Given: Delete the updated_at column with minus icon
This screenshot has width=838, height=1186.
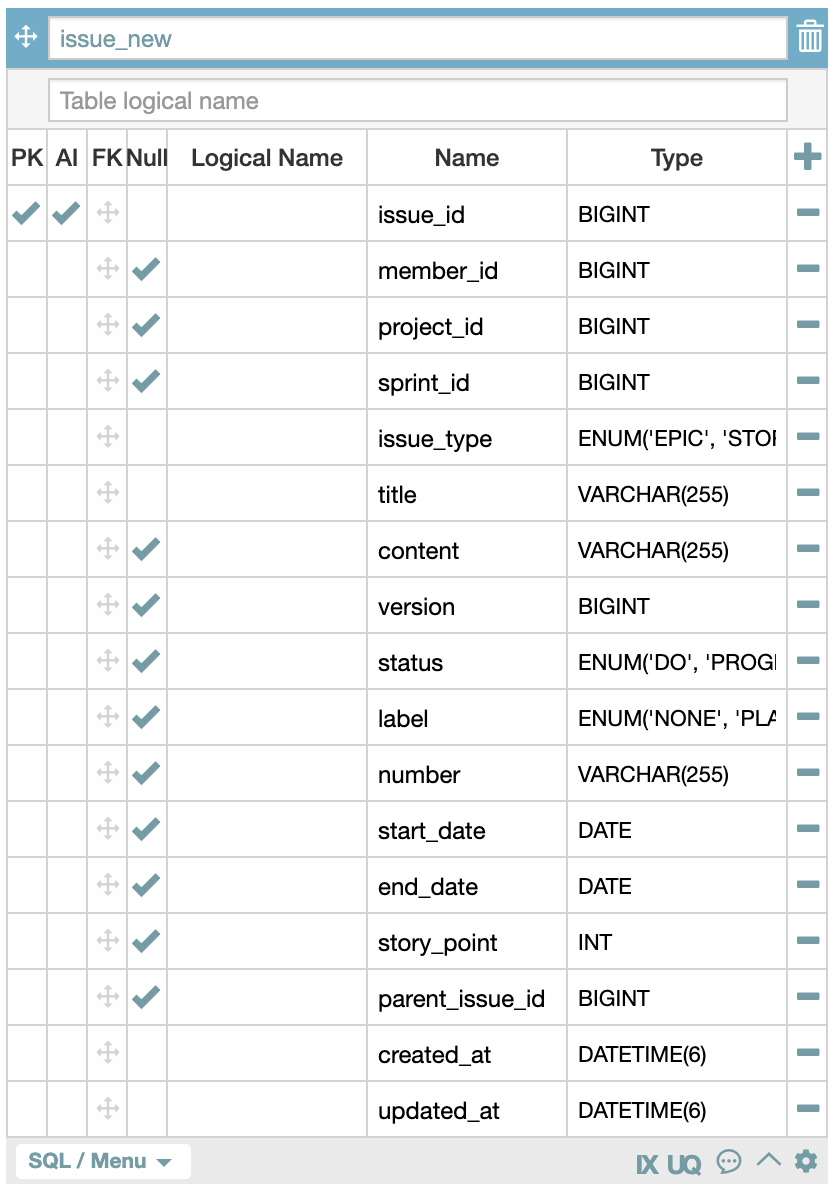Looking at the screenshot, I should coord(808,1108).
